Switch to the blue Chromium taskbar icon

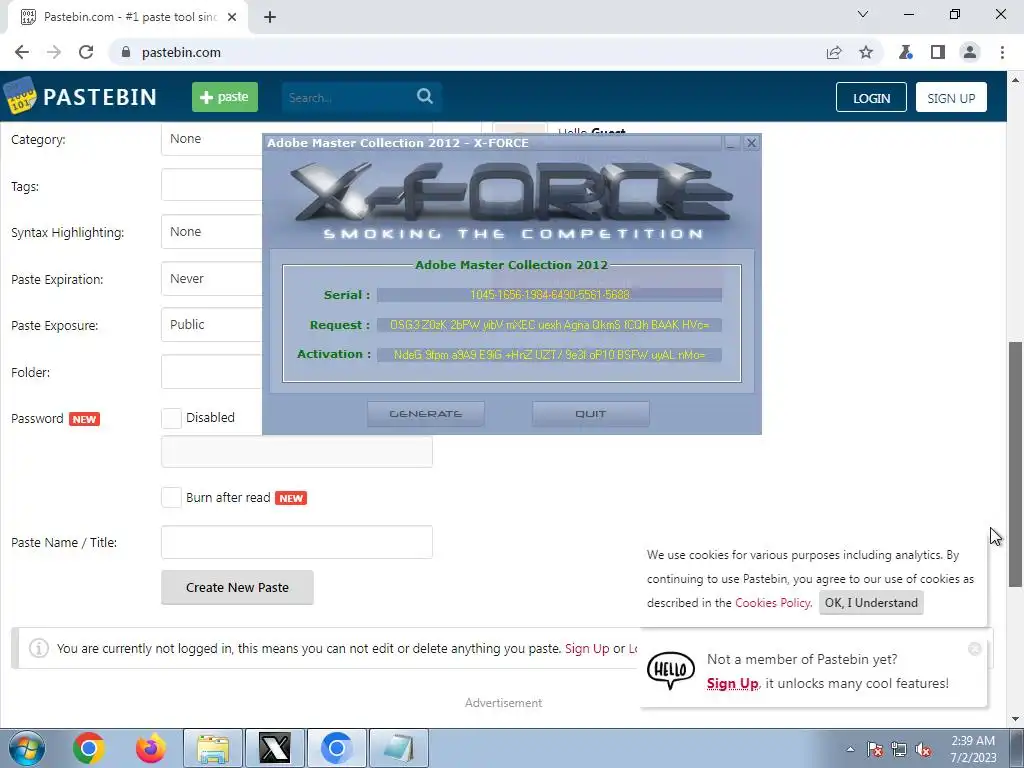(337, 748)
